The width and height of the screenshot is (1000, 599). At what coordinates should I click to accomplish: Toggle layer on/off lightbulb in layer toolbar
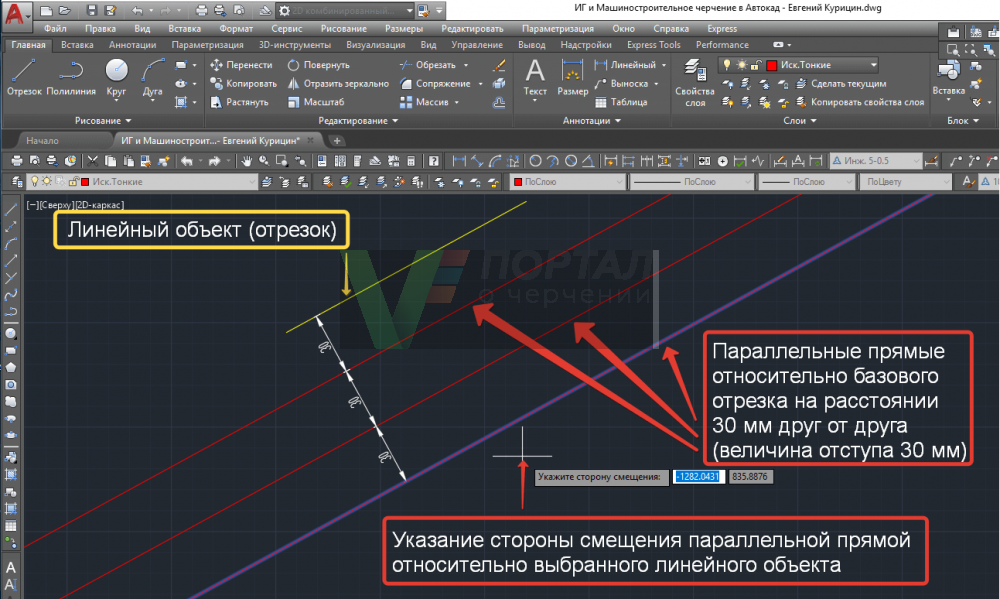34,182
